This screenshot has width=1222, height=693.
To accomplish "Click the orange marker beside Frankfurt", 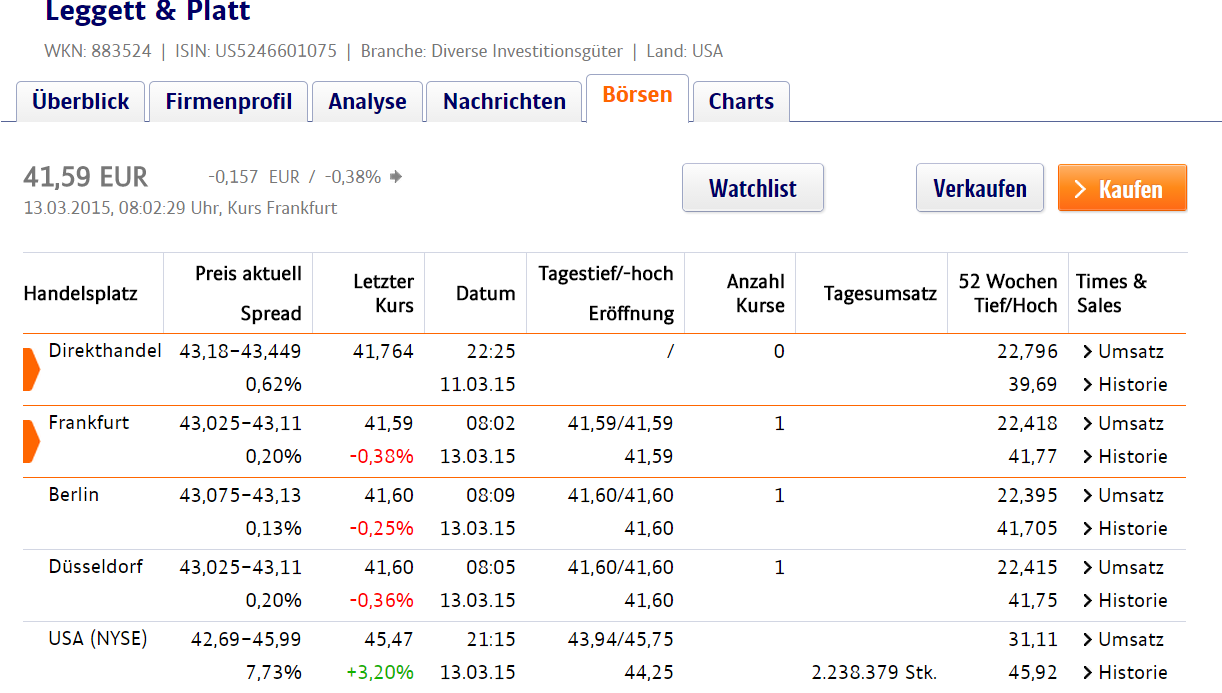I will (x=30, y=440).
